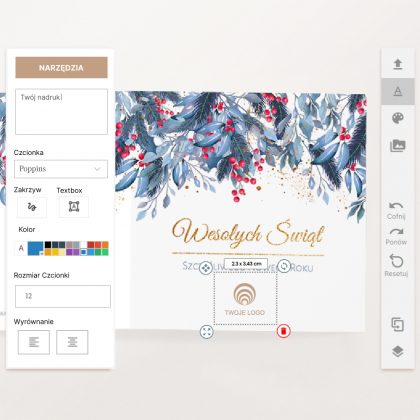Delete the logo with red trash icon
Image resolution: width=420 pixels, height=420 pixels.
[284, 331]
